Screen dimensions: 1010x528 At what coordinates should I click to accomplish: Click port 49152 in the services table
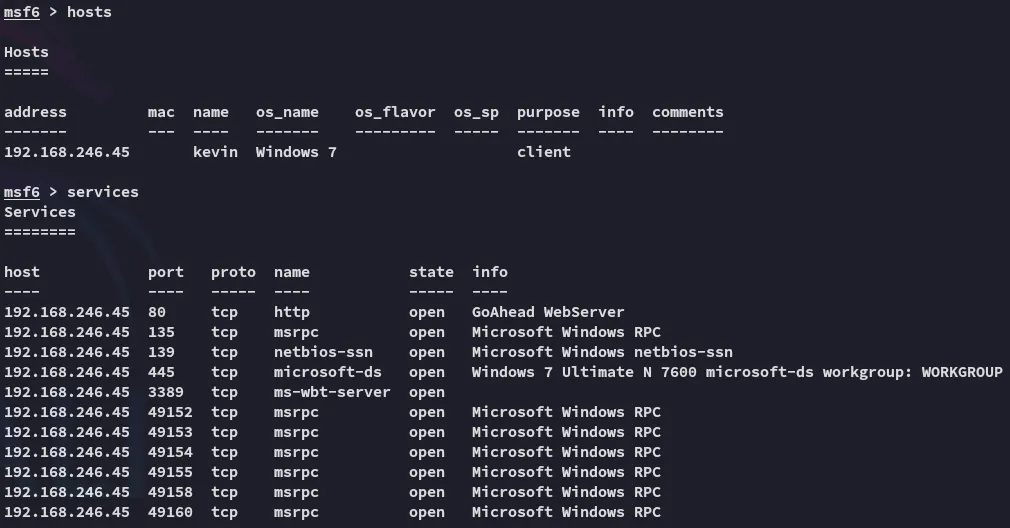pyautogui.click(x=170, y=412)
